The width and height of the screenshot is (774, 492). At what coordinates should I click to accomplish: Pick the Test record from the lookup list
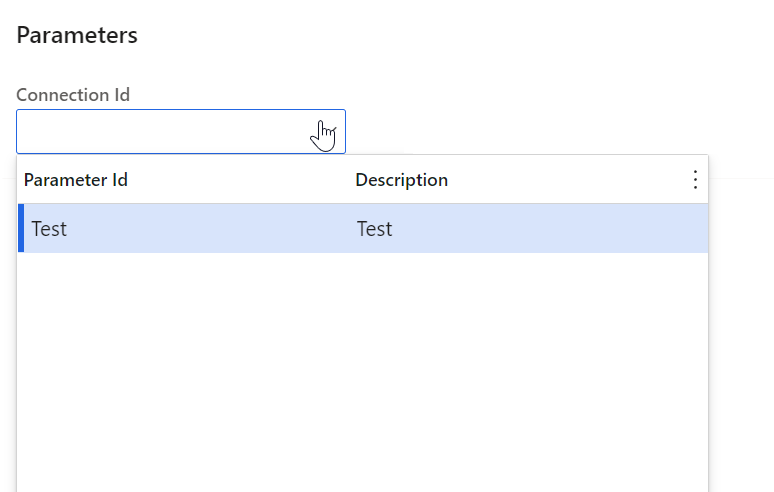pos(363,228)
